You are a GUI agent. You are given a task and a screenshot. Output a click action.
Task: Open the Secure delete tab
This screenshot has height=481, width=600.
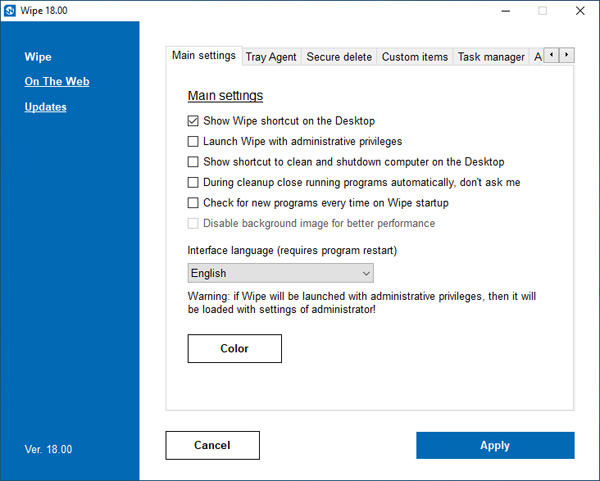click(x=339, y=57)
